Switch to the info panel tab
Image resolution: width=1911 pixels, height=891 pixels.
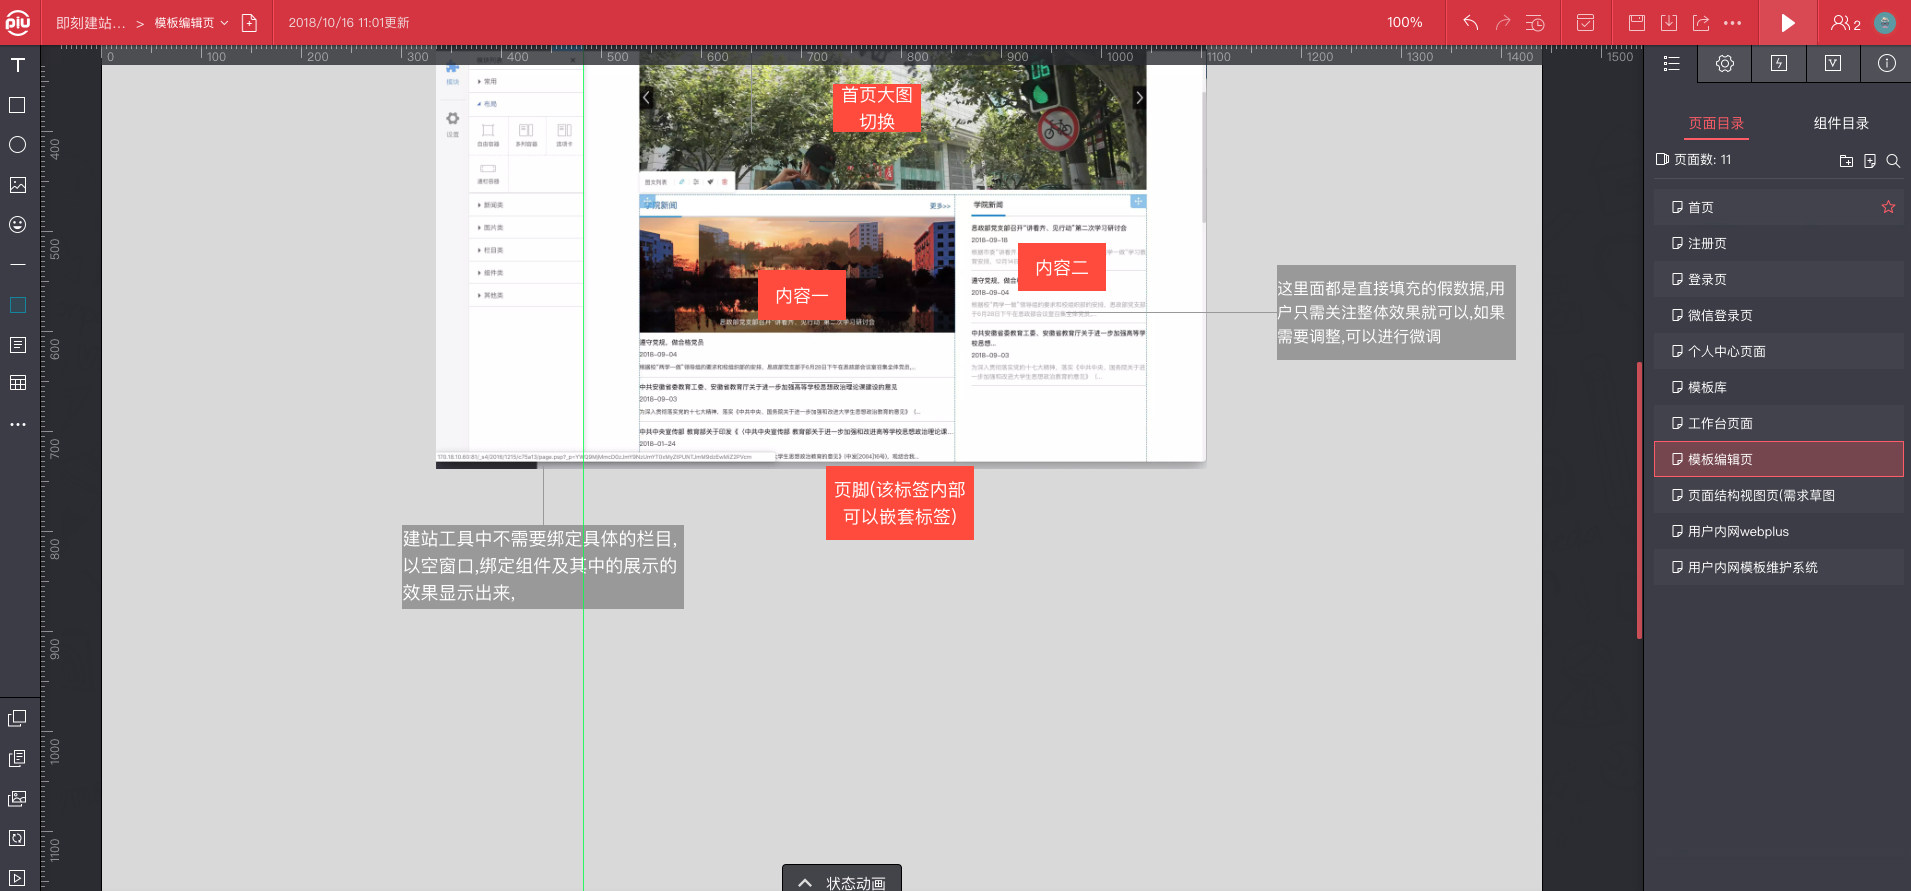pyautogui.click(x=1887, y=63)
